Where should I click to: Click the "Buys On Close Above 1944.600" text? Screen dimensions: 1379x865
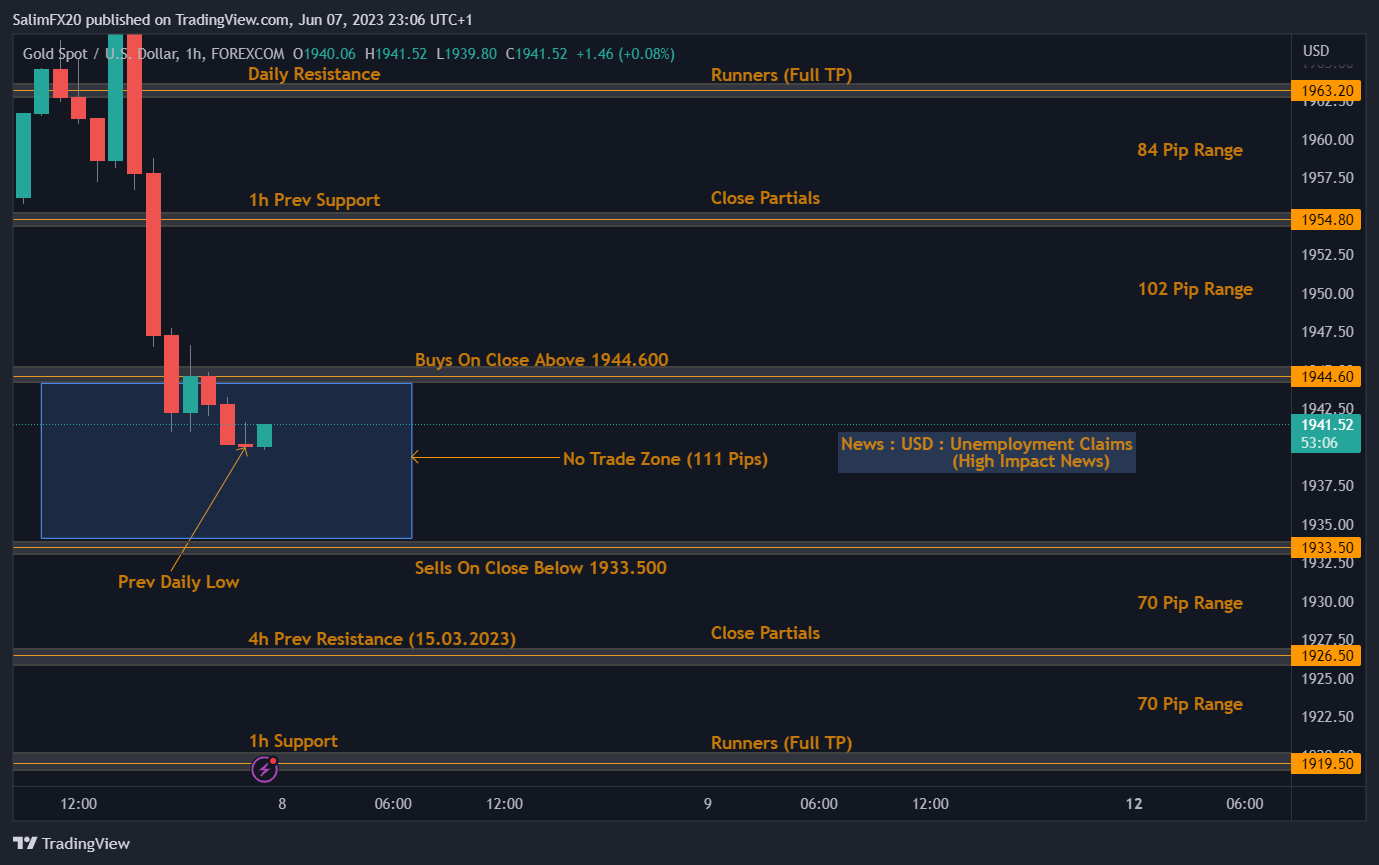[x=541, y=360]
